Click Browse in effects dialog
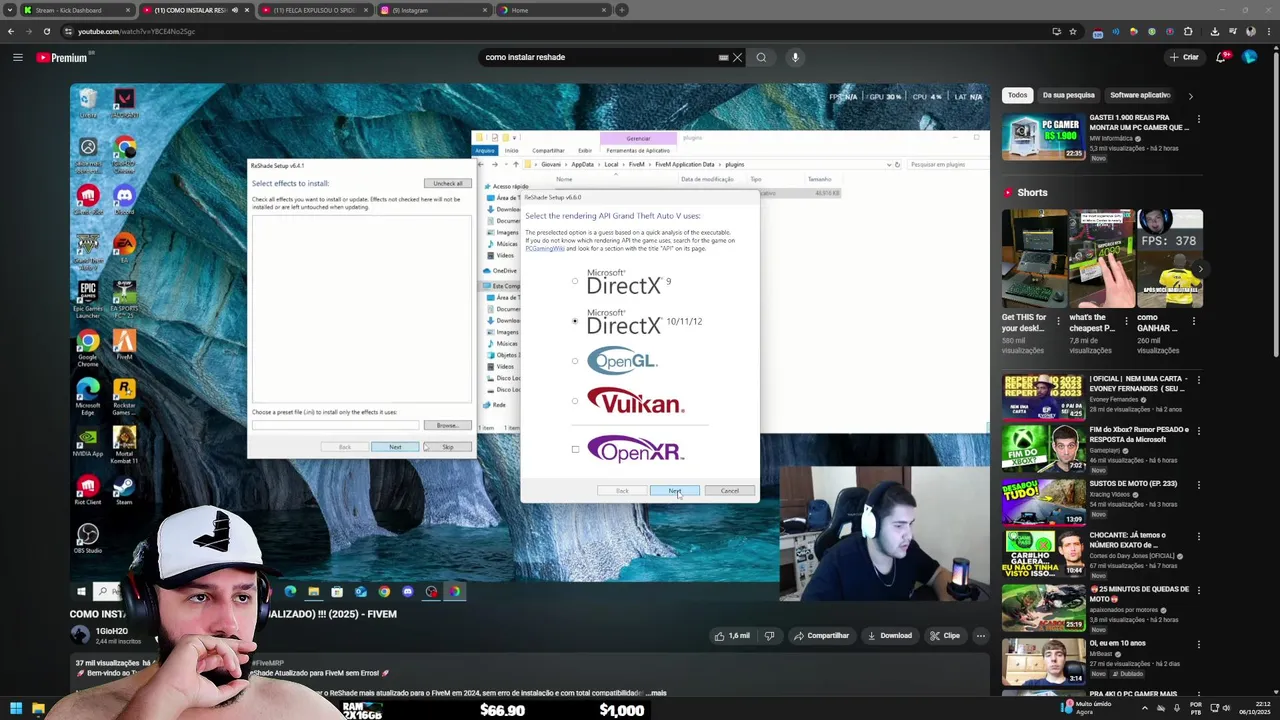 coord(447,425)
